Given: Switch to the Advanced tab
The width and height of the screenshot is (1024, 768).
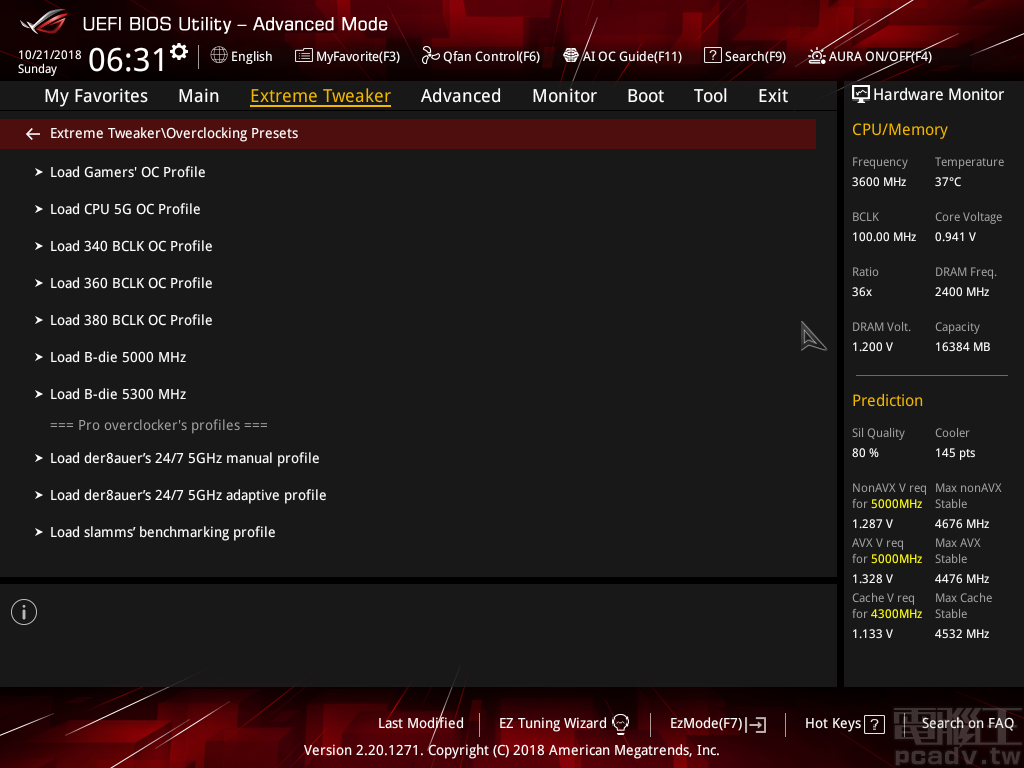Looking at the screenshot, I should coord(461,96).
